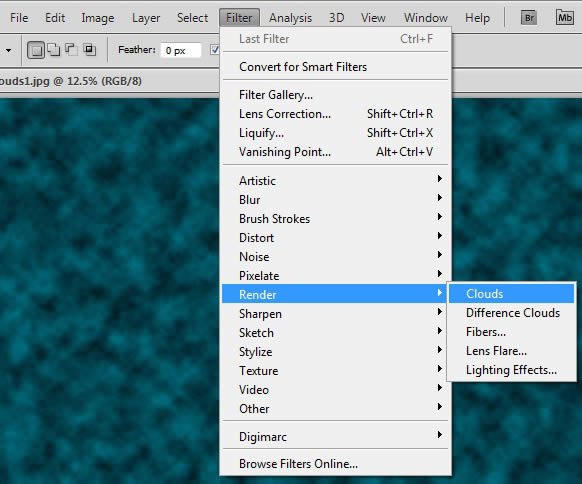This screenshot has width=582, height=484.
Task: Choose Convert for Smart Filters
Action: click(336, 67)
